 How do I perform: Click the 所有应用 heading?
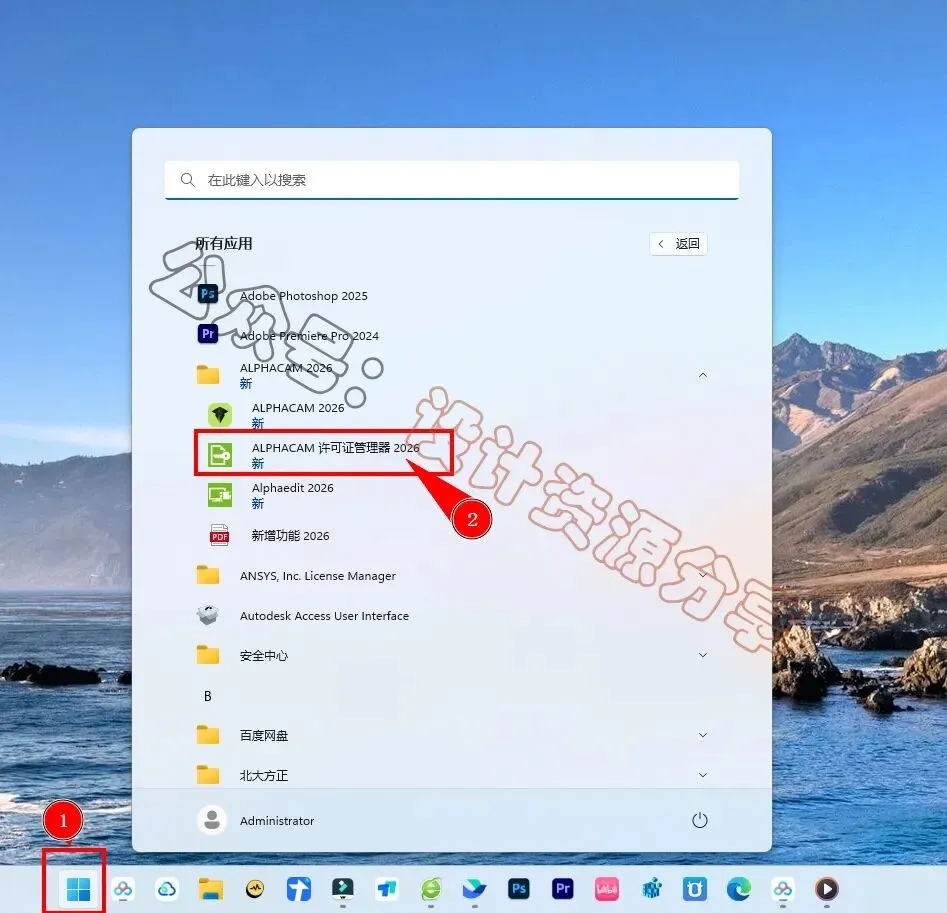click(x=223, y=243)
